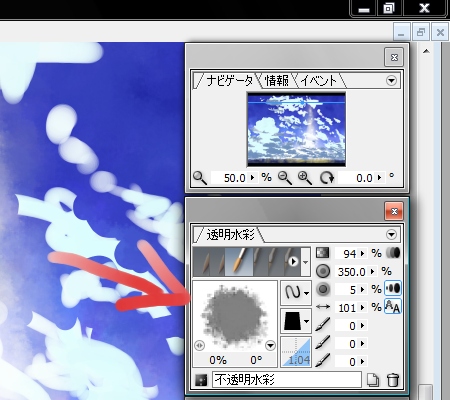
Task: Click the dark circle icon beside value 5
Action: click(322, 289)
